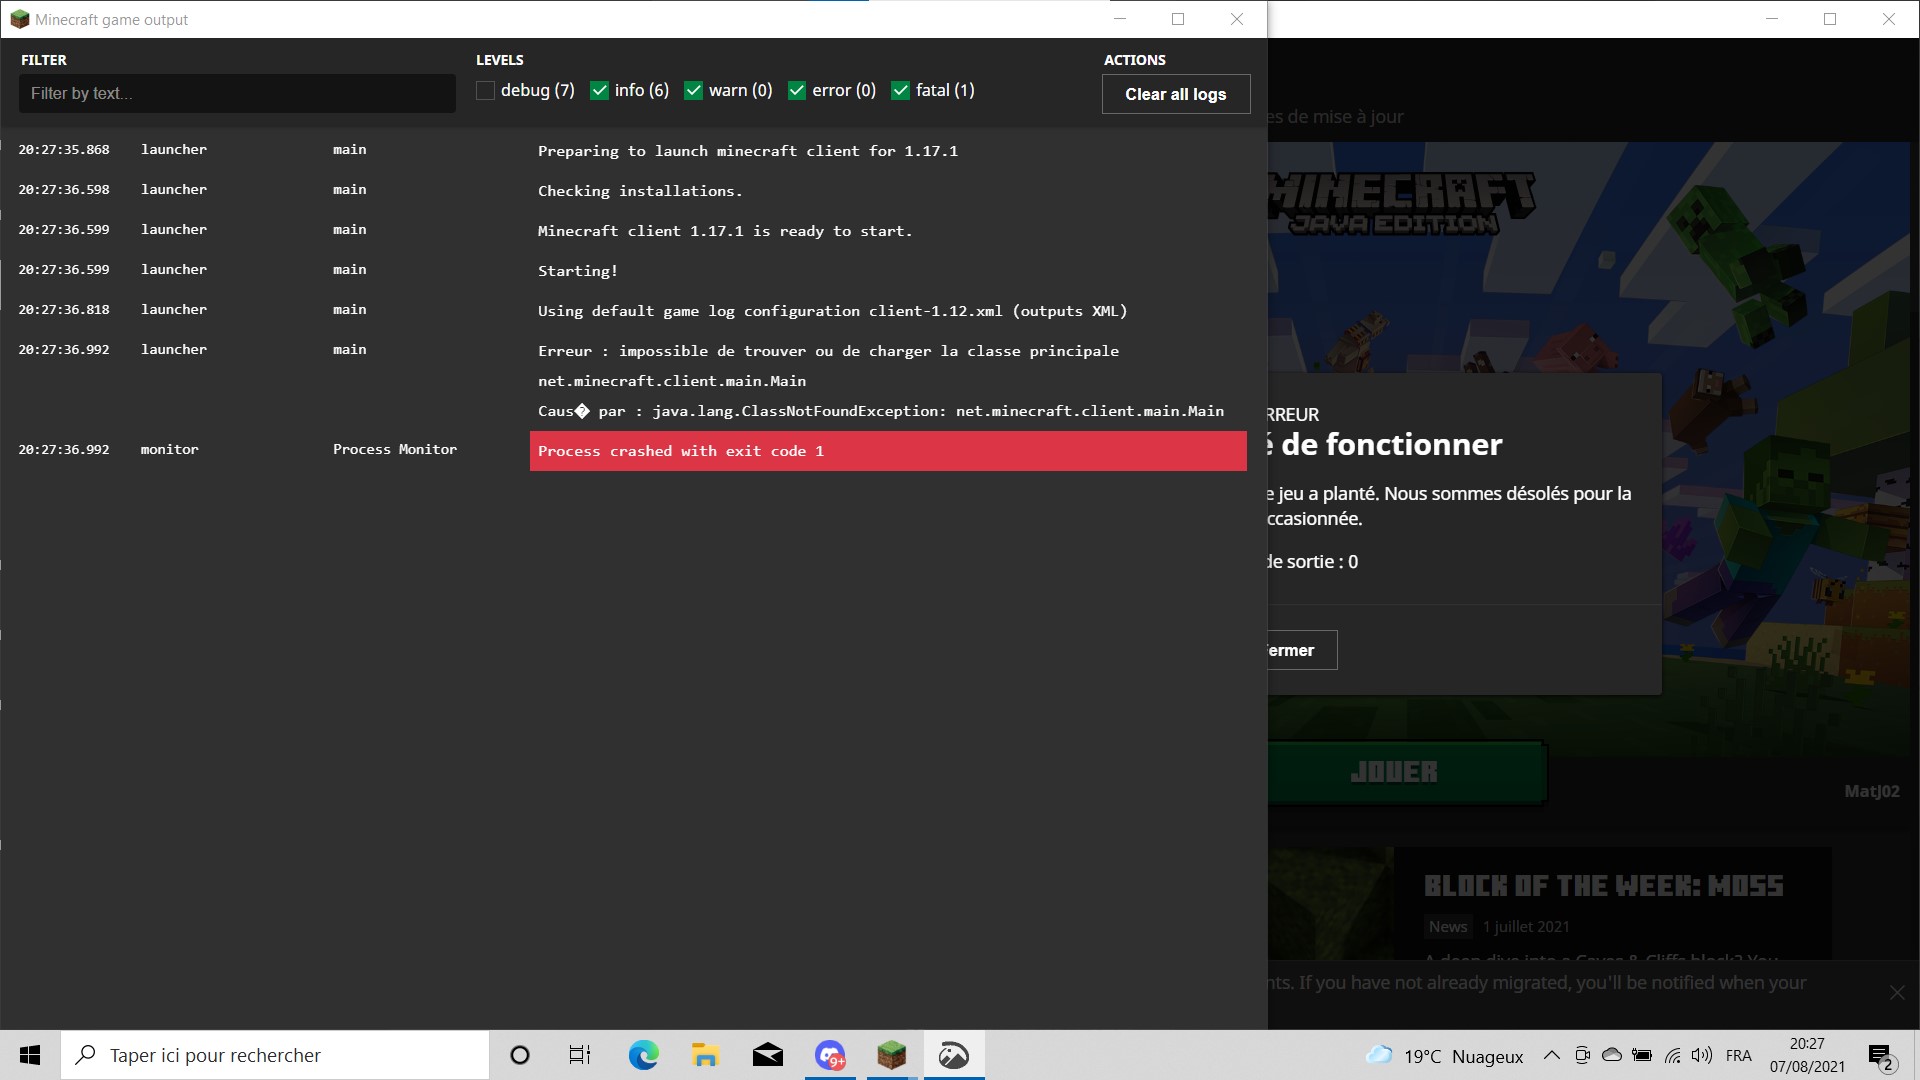Uncheck the fatal log level
Screen dimensions: 1920x1080
tap(900, 91)
